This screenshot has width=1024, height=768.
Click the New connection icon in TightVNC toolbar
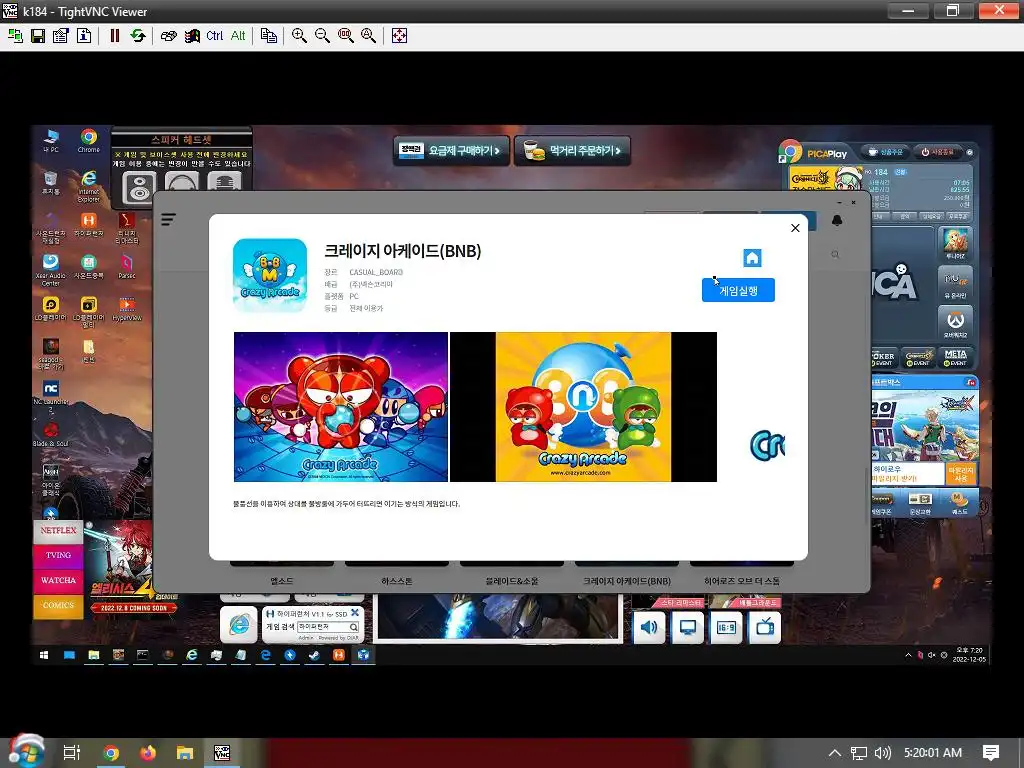tap(15, 36)
